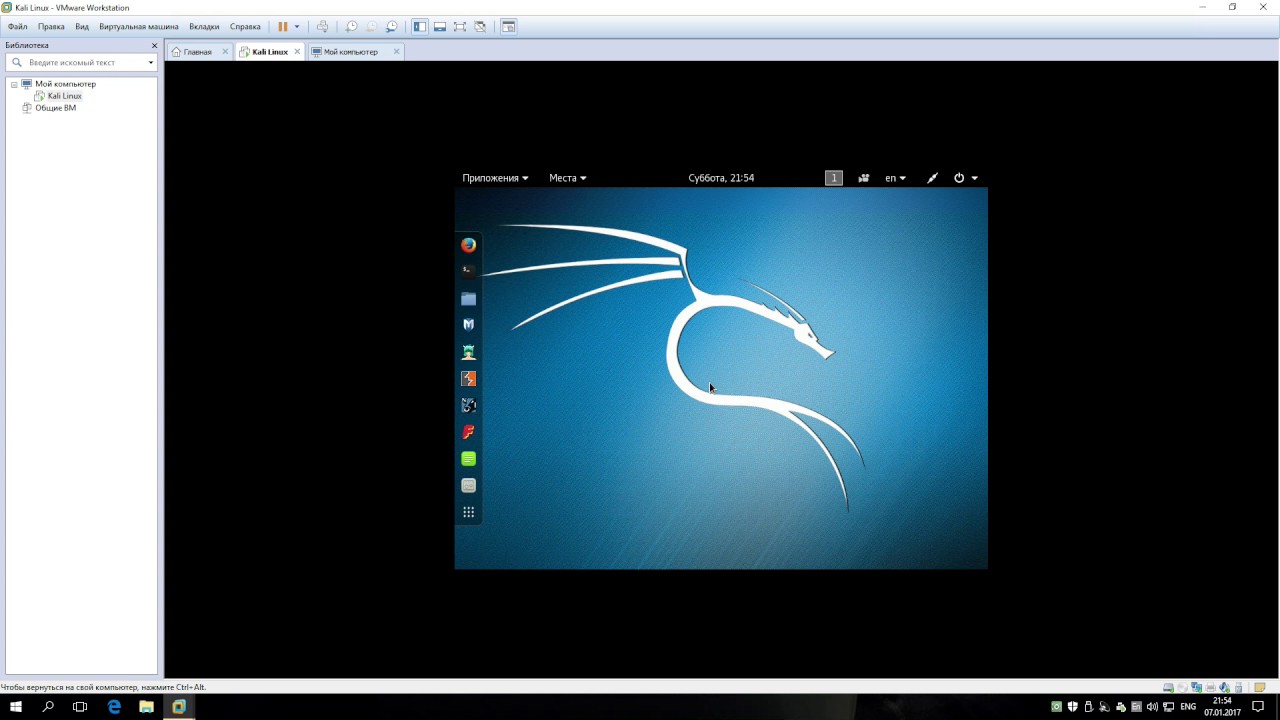Open the message log note icon
The height and width of the screenshot is (720, 1280).
click(x=1260, y=688)
